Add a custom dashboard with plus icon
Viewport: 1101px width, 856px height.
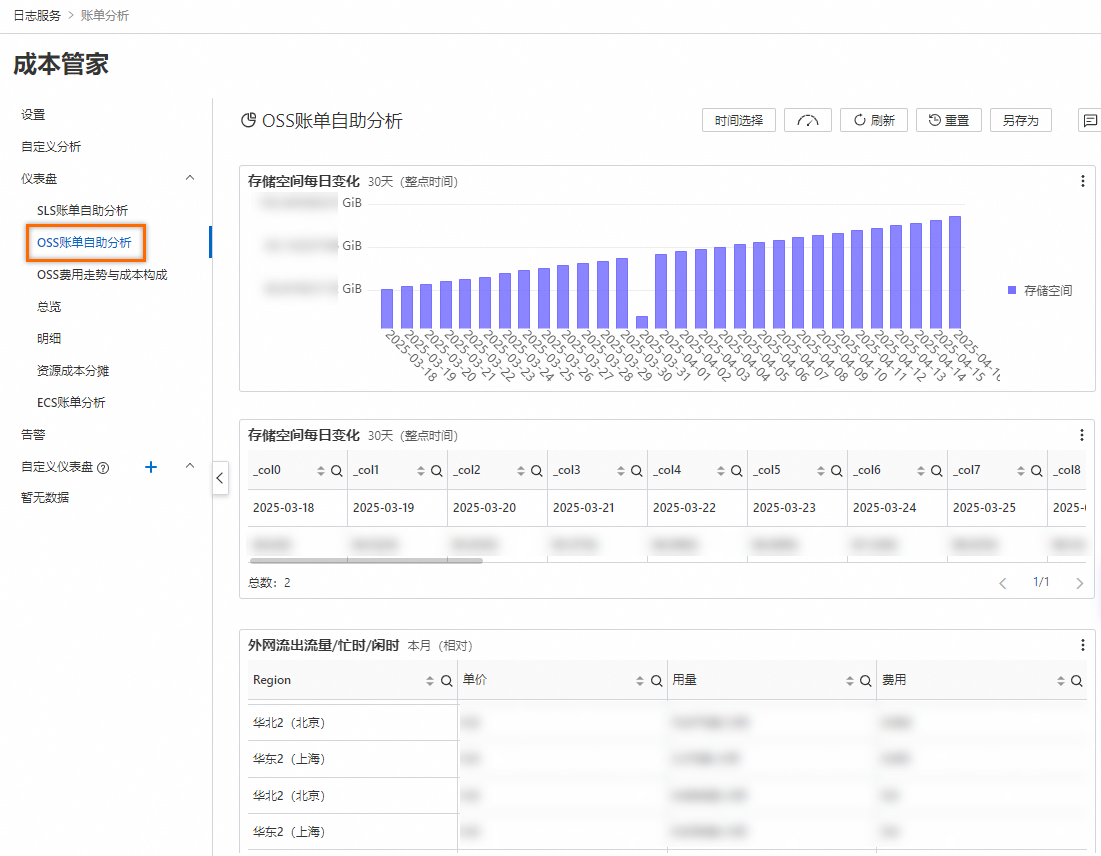(152, 467)
